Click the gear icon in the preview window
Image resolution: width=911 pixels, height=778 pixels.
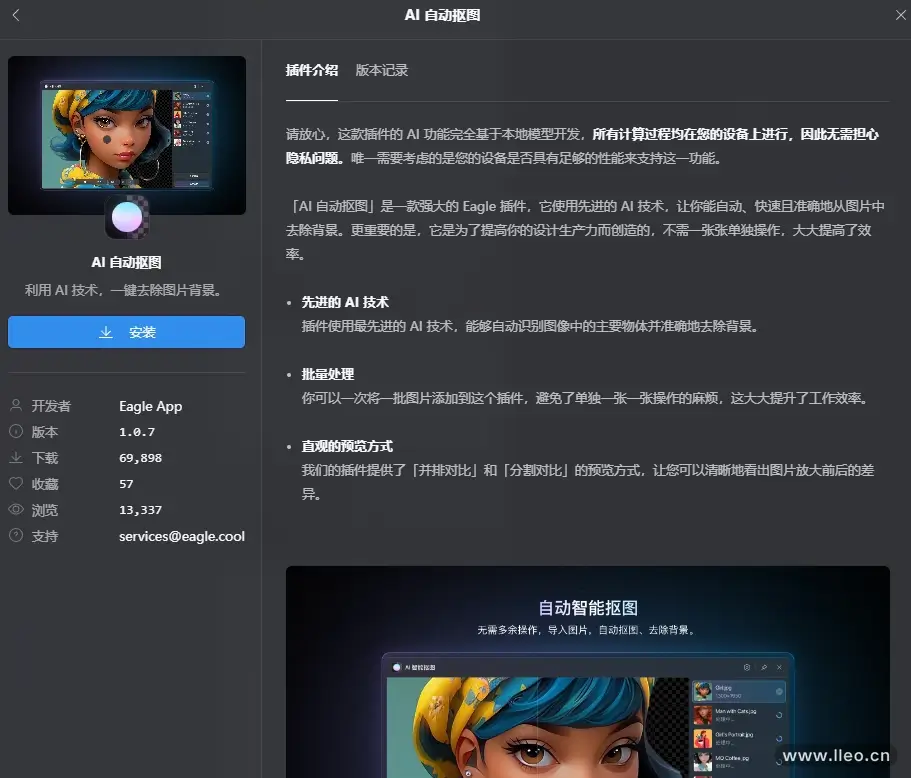746,667
